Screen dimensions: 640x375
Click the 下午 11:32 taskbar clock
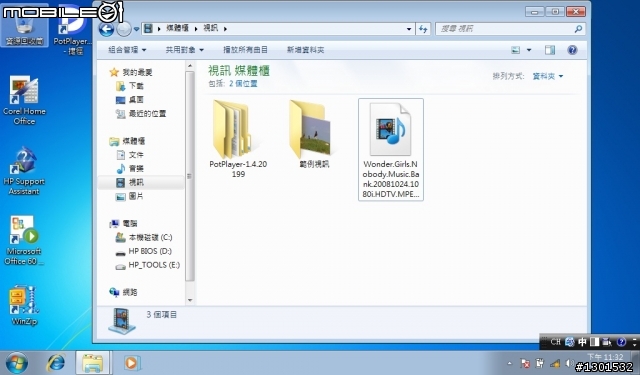coord(605,357)
